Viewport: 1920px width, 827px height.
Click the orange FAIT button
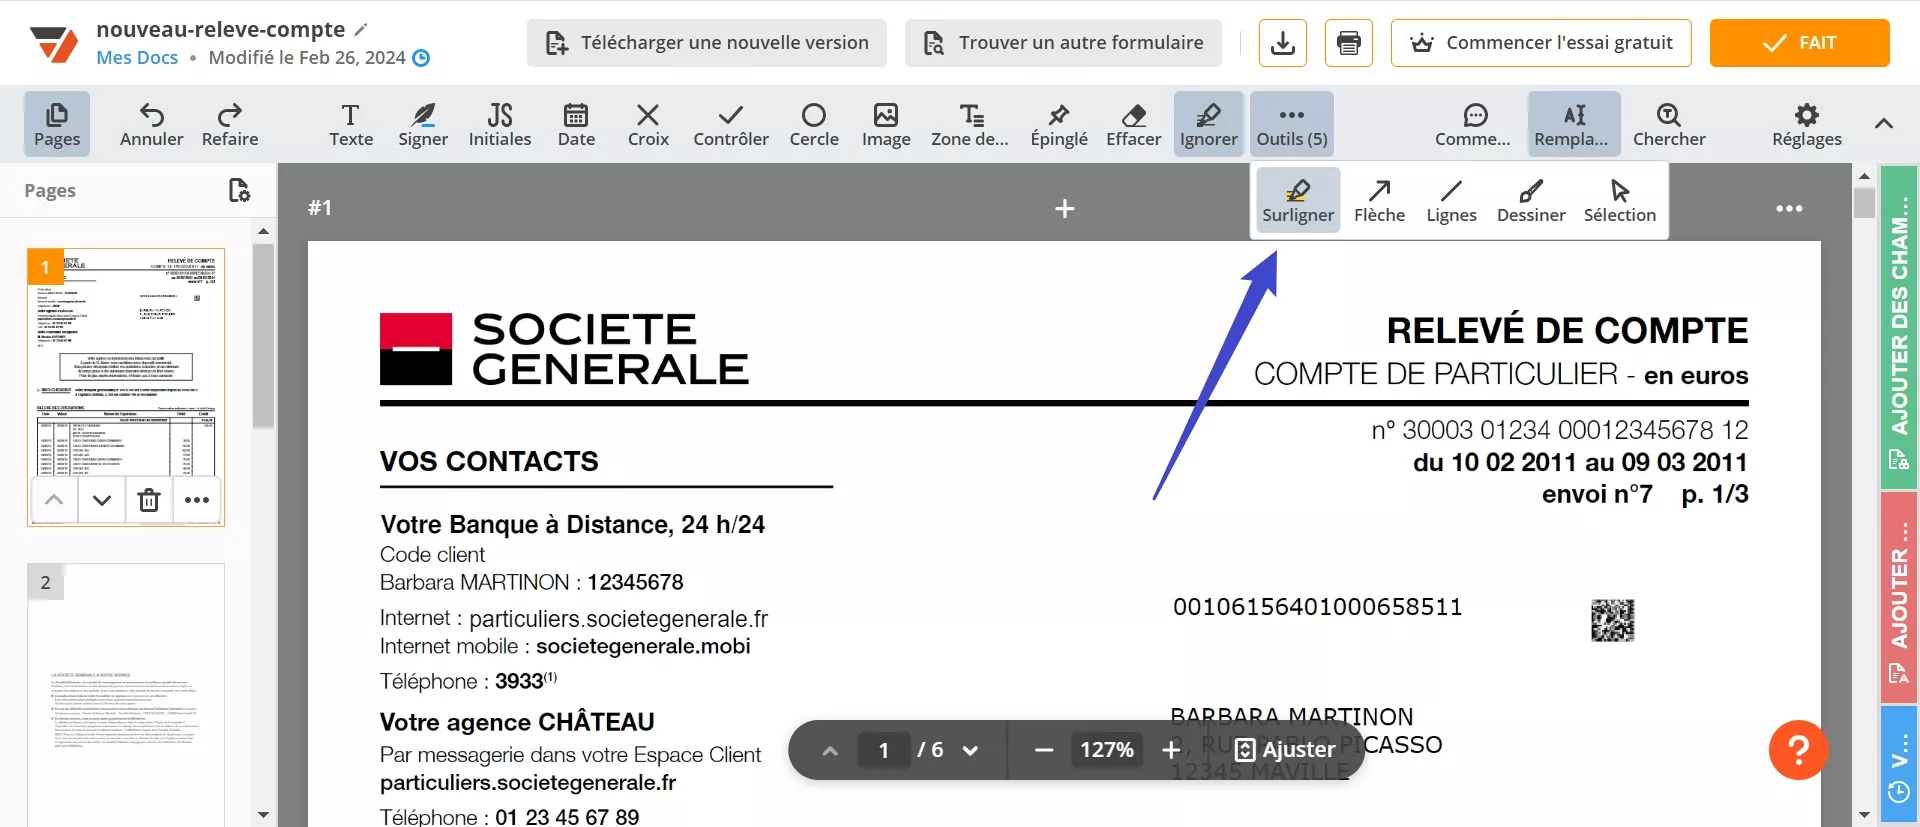tap(1800, 43)
